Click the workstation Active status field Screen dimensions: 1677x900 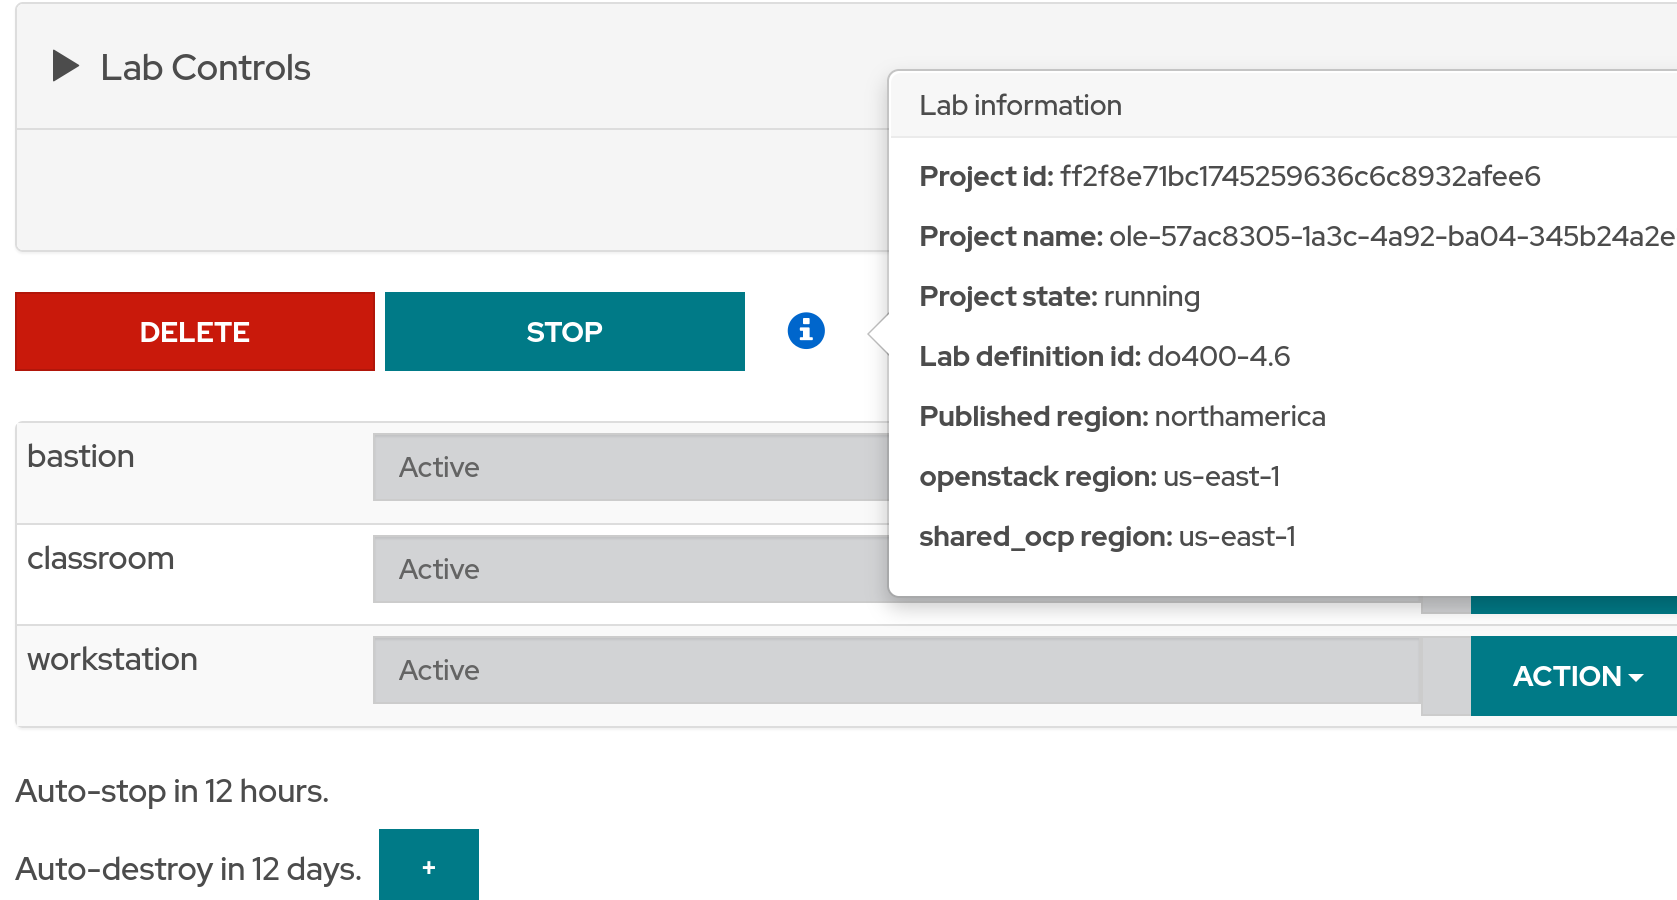pos(896,670)
